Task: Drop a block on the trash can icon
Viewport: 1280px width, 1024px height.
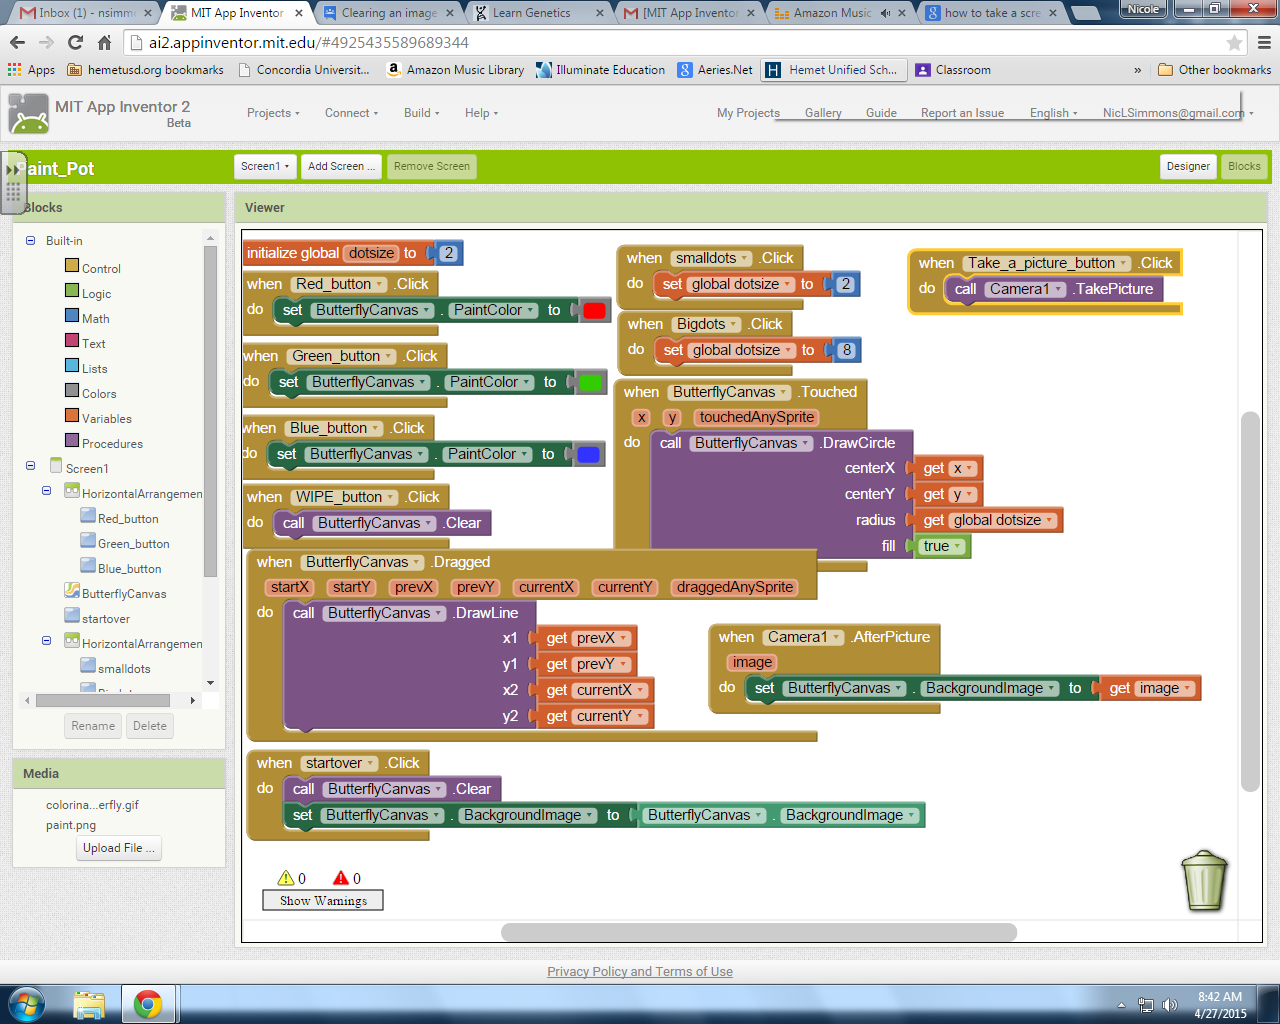Action: click(x=1204, y=880)
